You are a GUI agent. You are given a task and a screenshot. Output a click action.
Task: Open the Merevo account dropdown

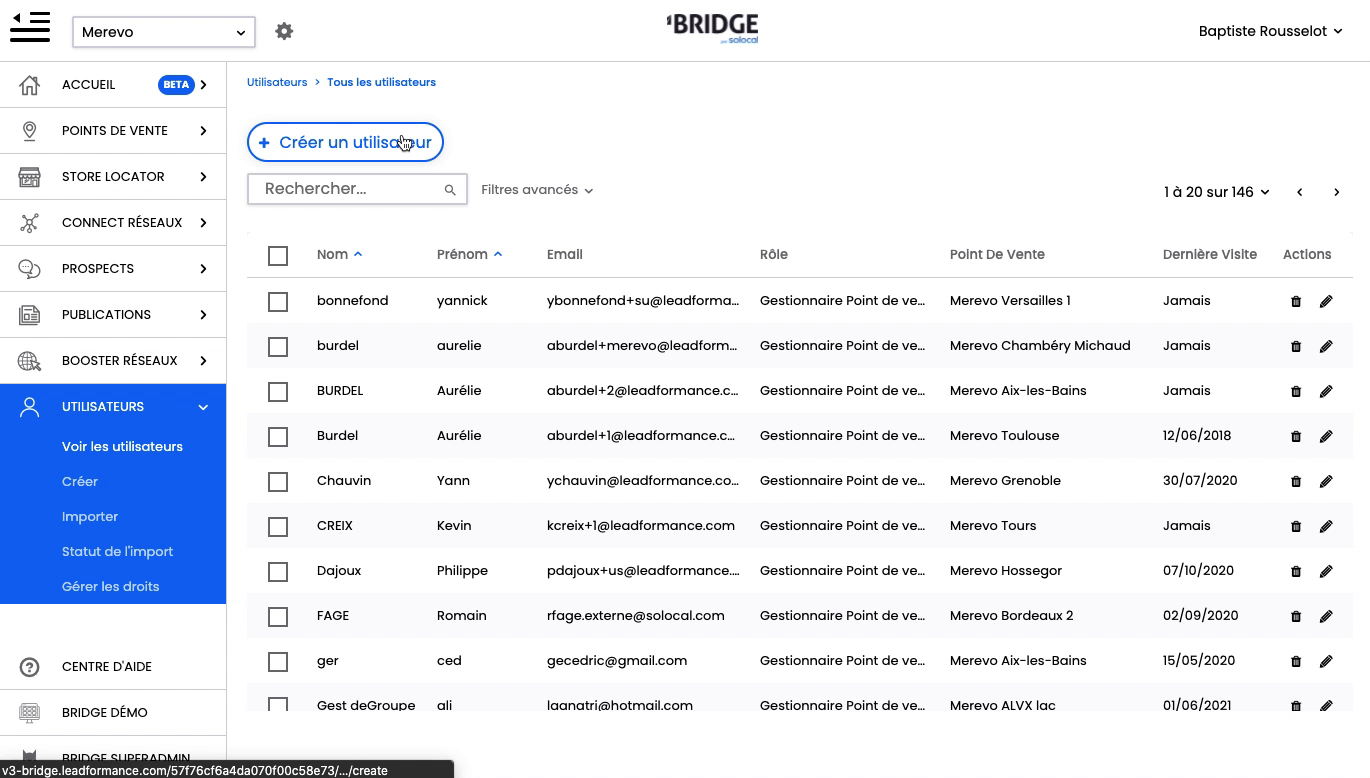164,32
